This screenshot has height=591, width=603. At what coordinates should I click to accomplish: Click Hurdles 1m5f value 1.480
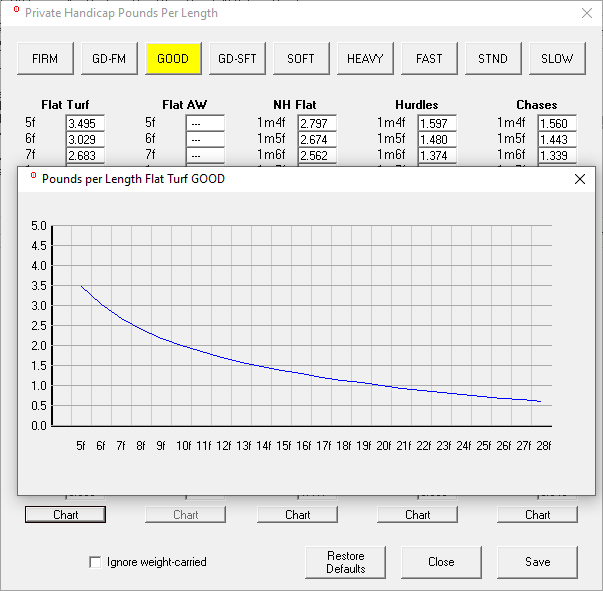[437, 139]
